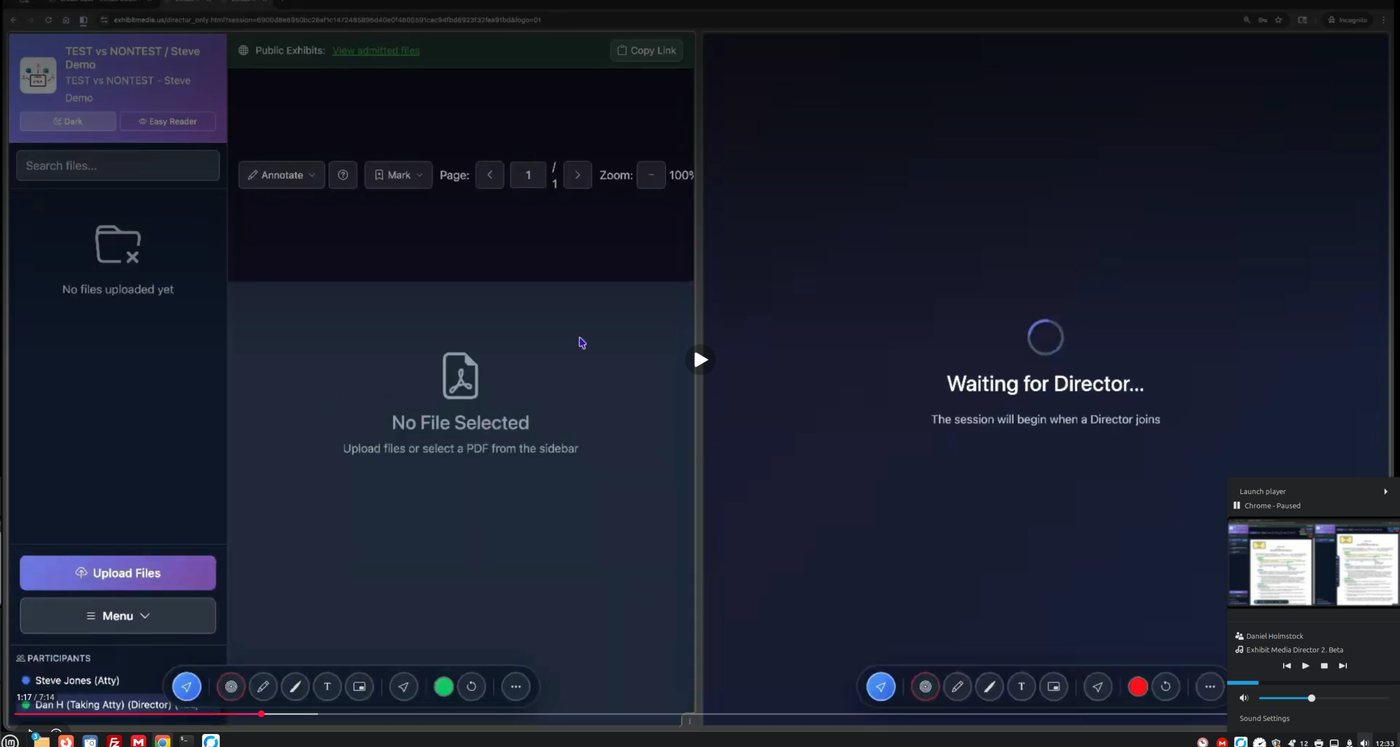Stop playback in the sound applet
This screenshot has height=747, width=1400.
pos(1324,666)
